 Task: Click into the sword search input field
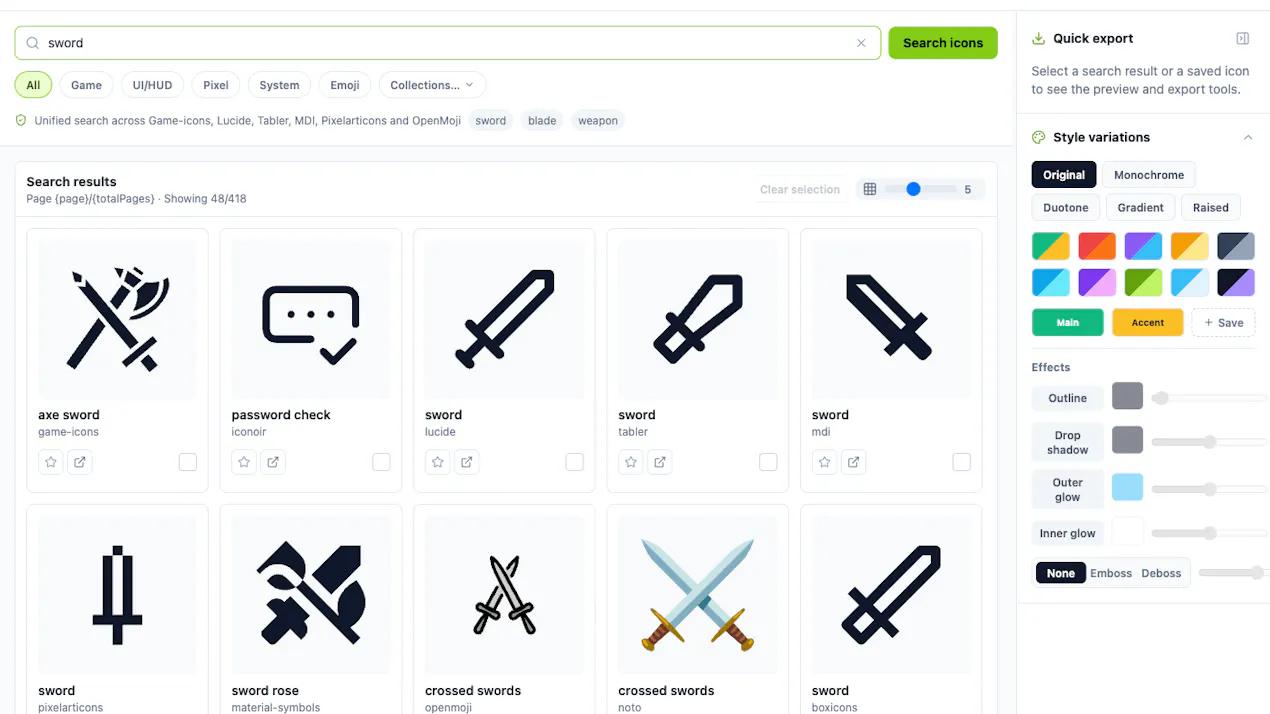click(x=448, y=43)
